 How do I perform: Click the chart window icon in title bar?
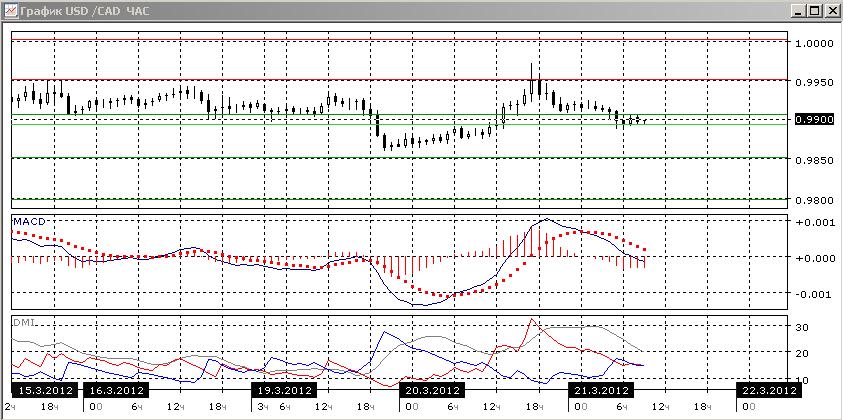point(10,10)
